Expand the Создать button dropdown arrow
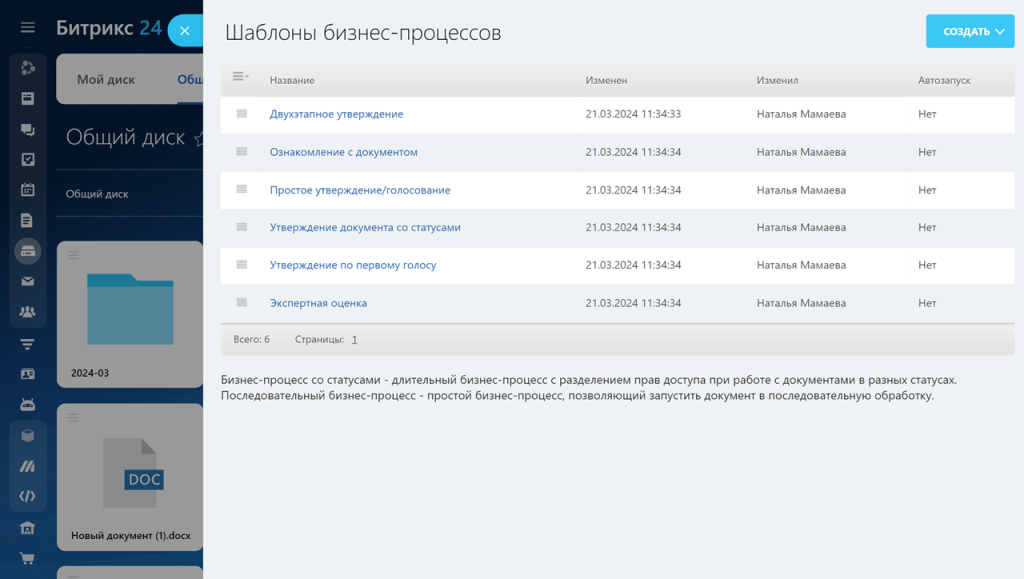Viewport: 1024px width, 579px height. pos(1000,31)
